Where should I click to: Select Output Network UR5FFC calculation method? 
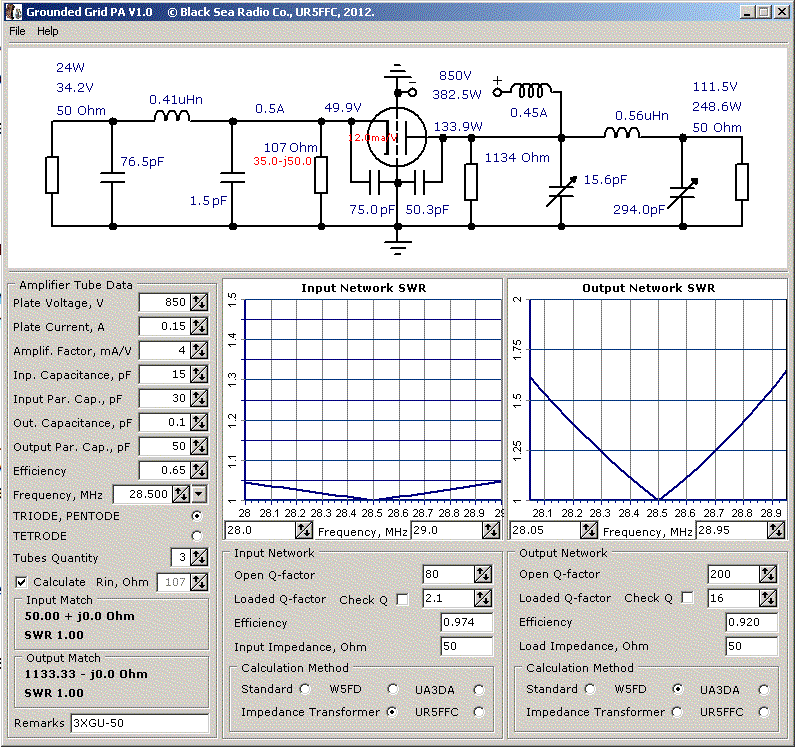click(764, 712)
